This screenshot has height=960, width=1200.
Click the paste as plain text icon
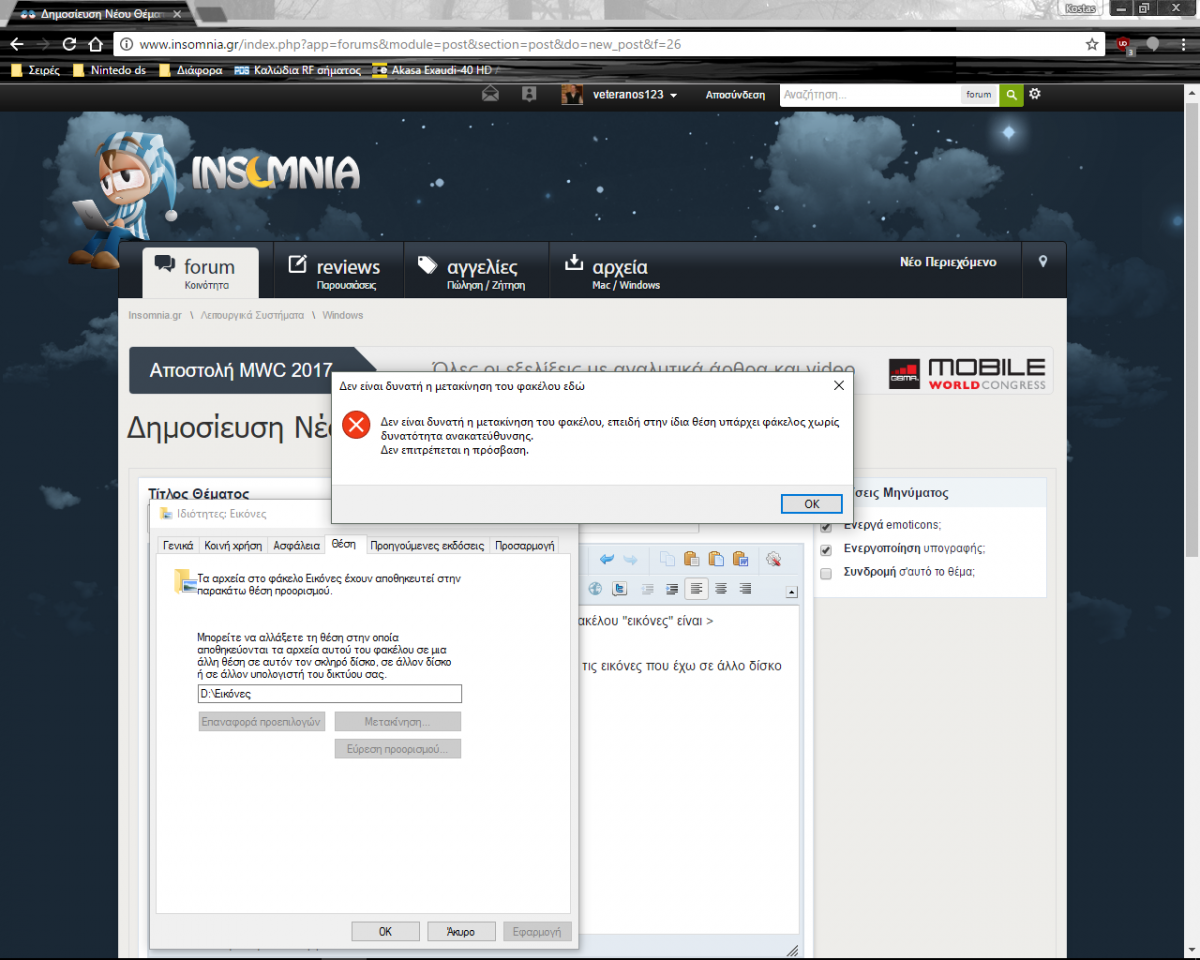(715, 559)
